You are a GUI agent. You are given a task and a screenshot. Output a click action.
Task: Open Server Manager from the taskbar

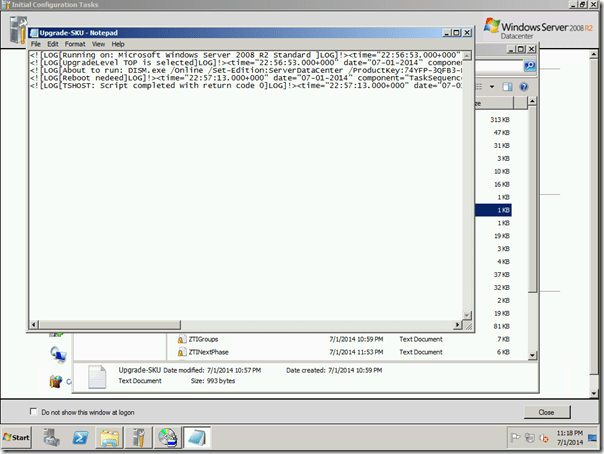51,439
